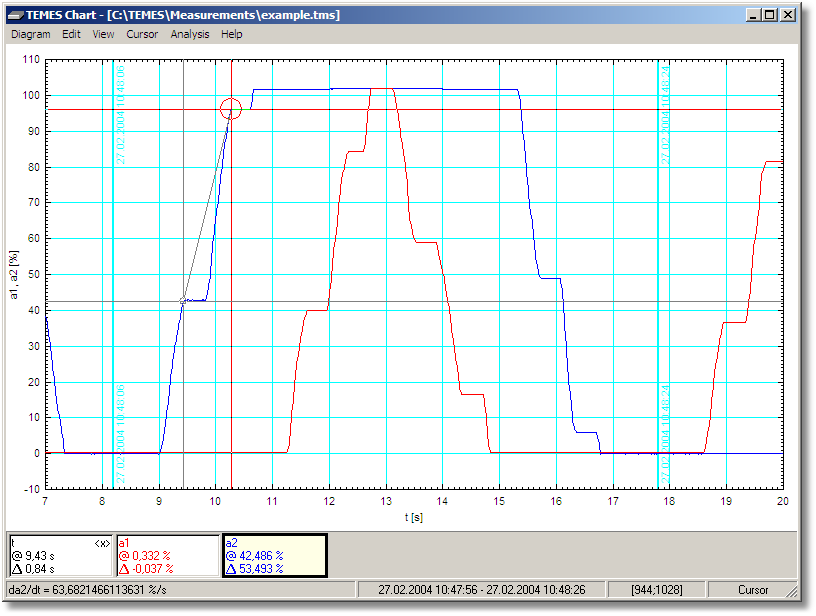Click the 't [s]' x-axis label
The image size is (816, 616).
click(x=413, y=517)
